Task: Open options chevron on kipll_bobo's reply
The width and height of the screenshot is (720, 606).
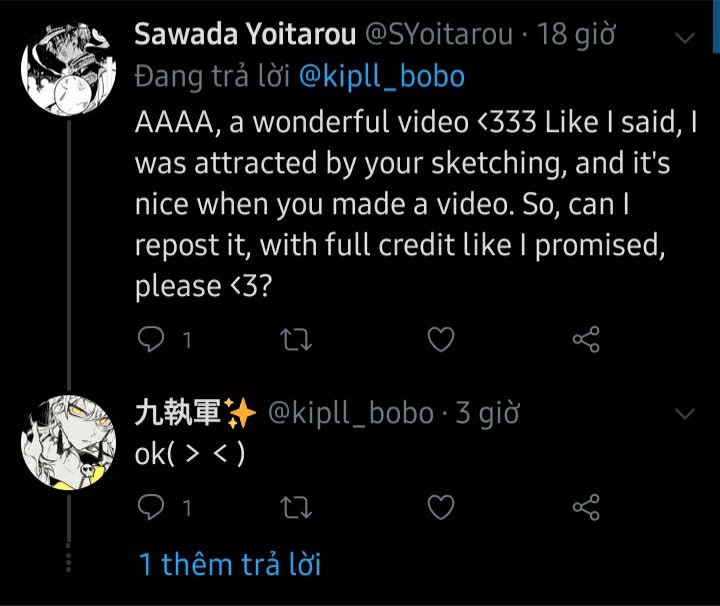Action: (x=686, y=413)
